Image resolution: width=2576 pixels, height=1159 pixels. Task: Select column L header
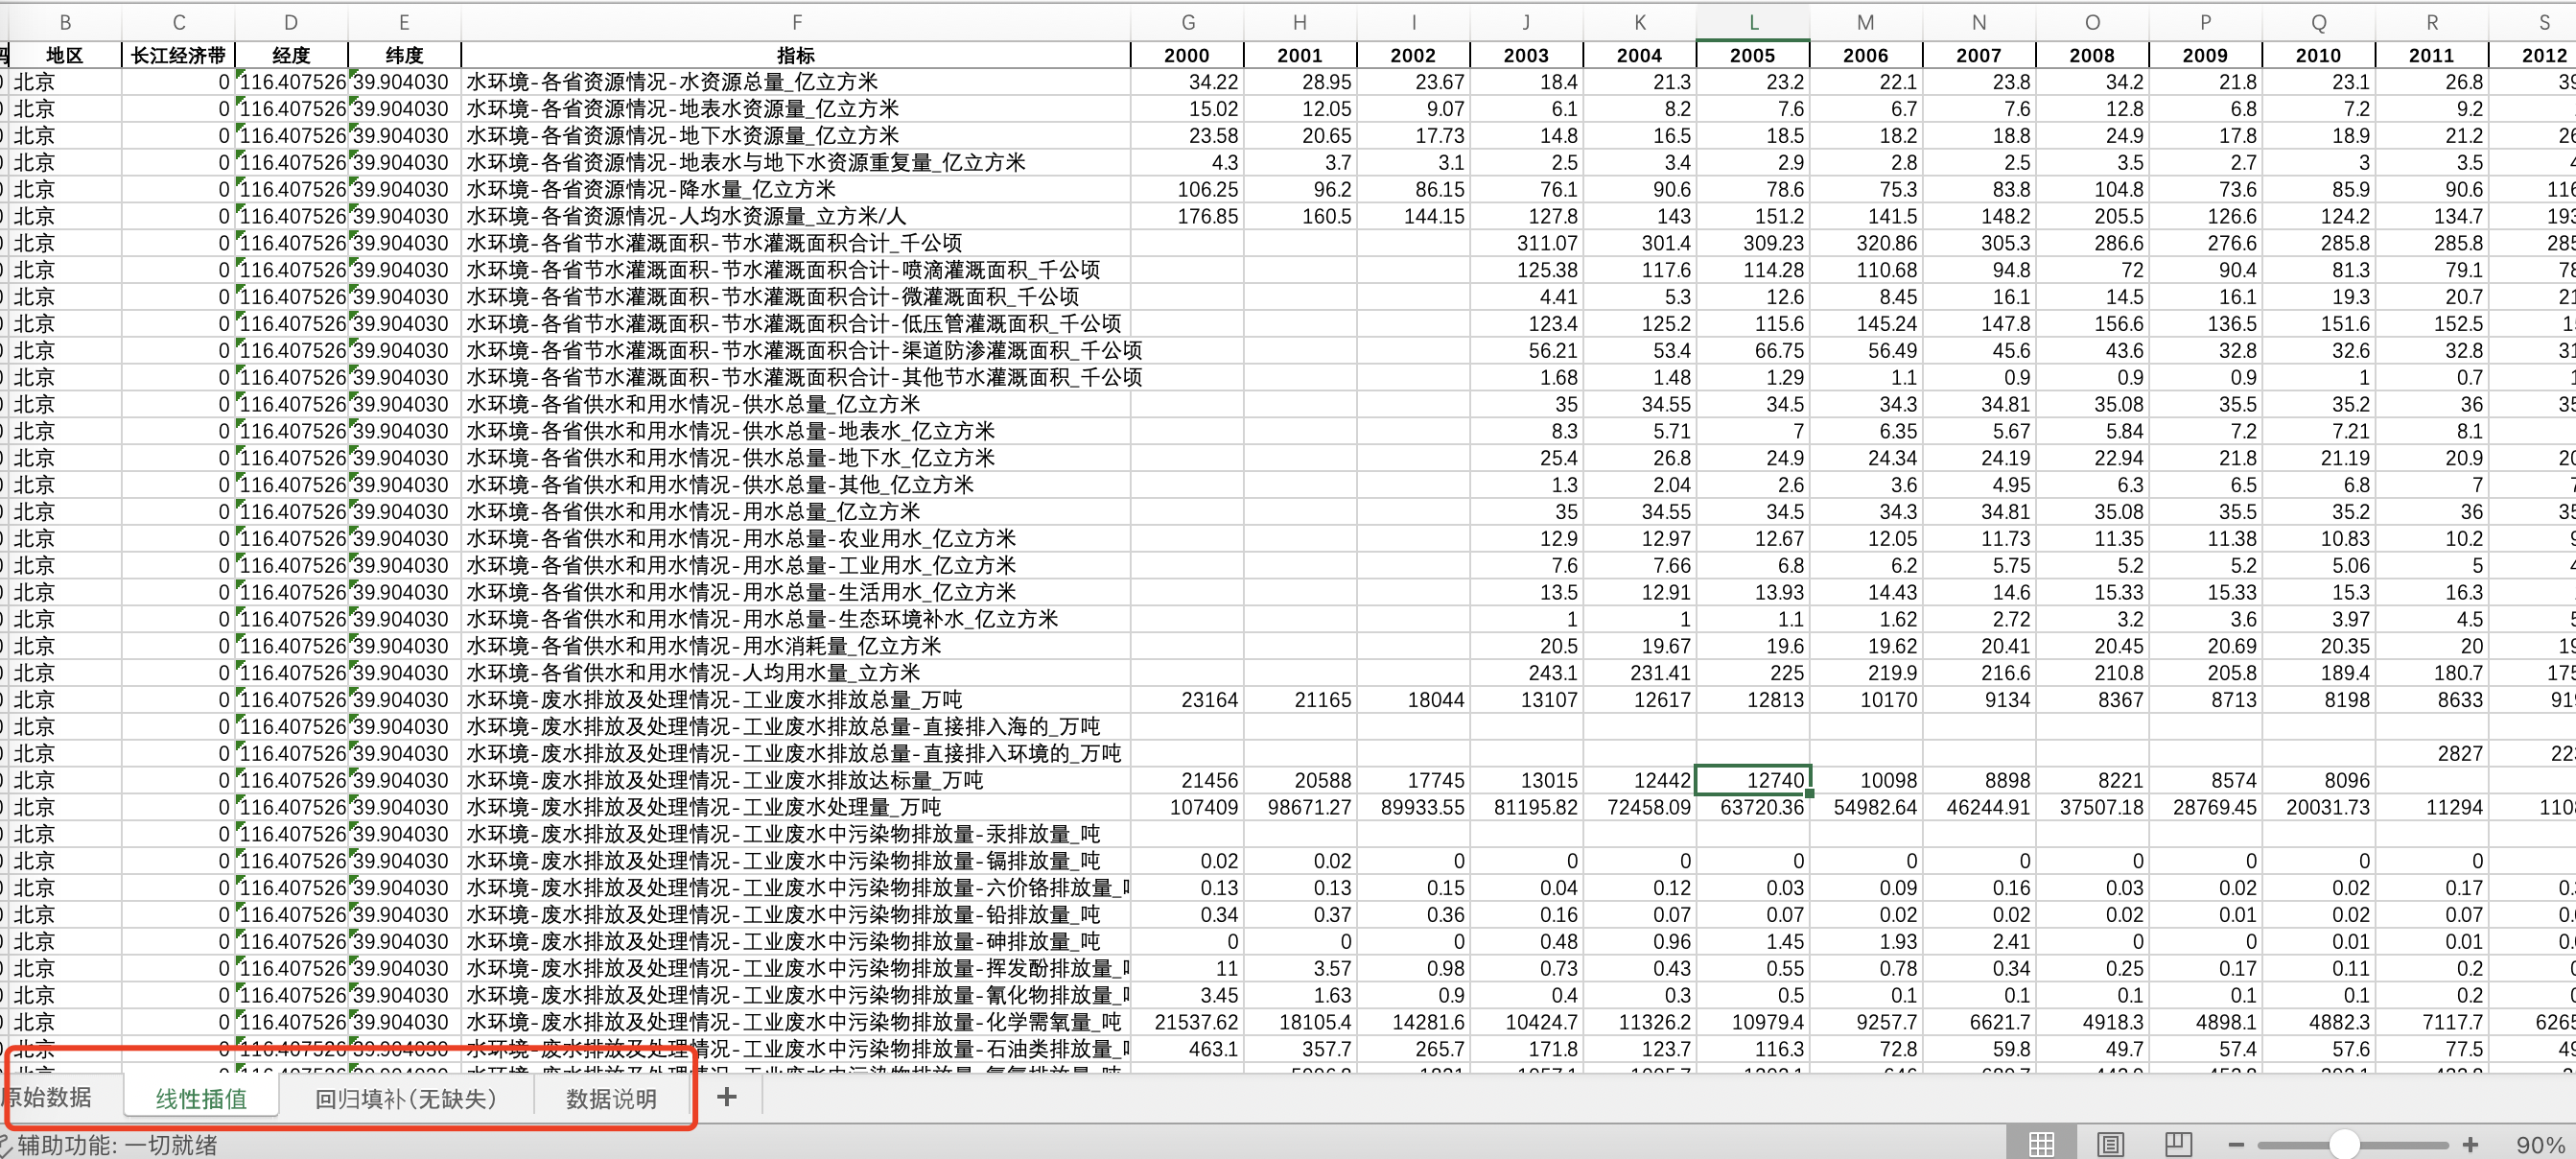[x=1753, y=22]
